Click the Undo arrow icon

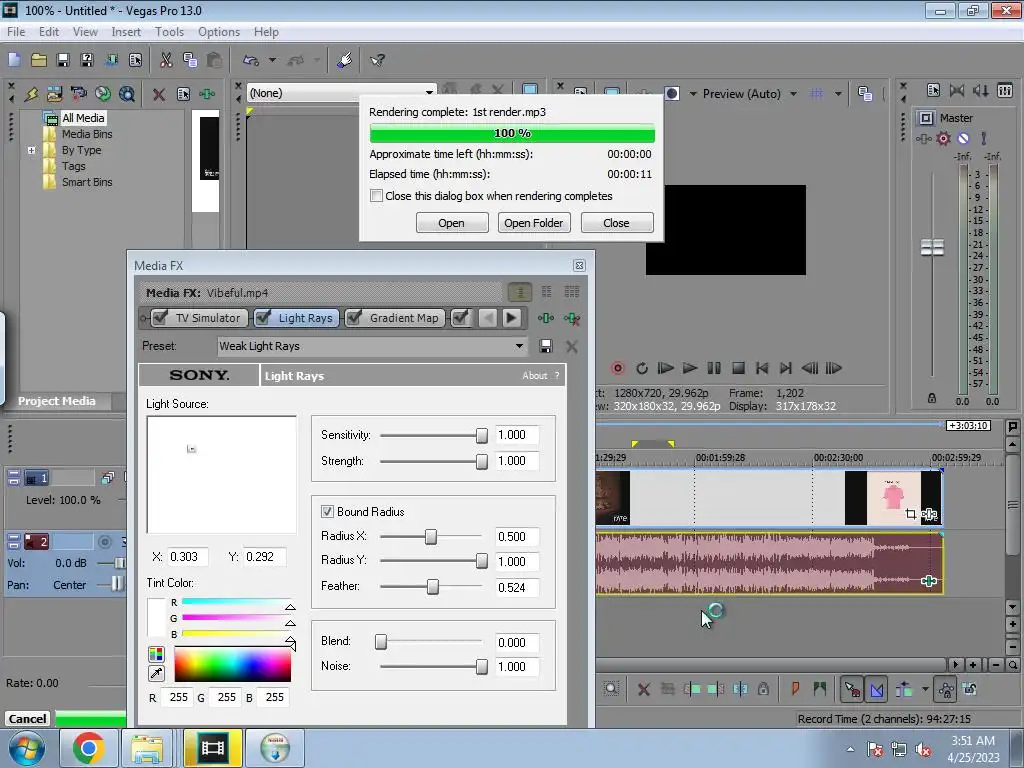(x=251, y=60)
